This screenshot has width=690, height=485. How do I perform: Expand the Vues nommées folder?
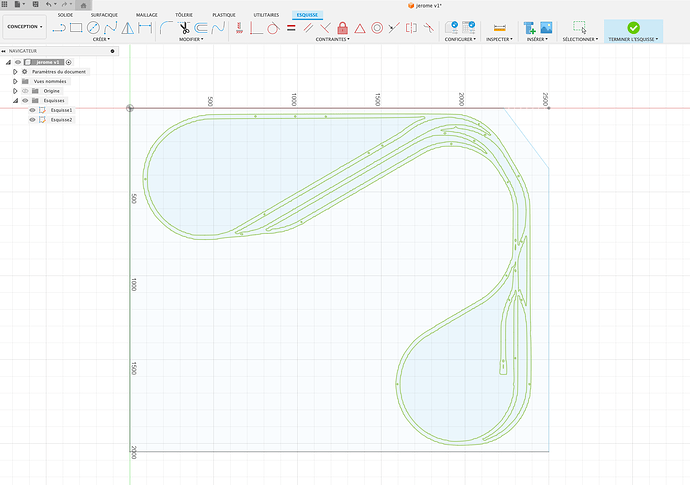[x=14, y=81]
